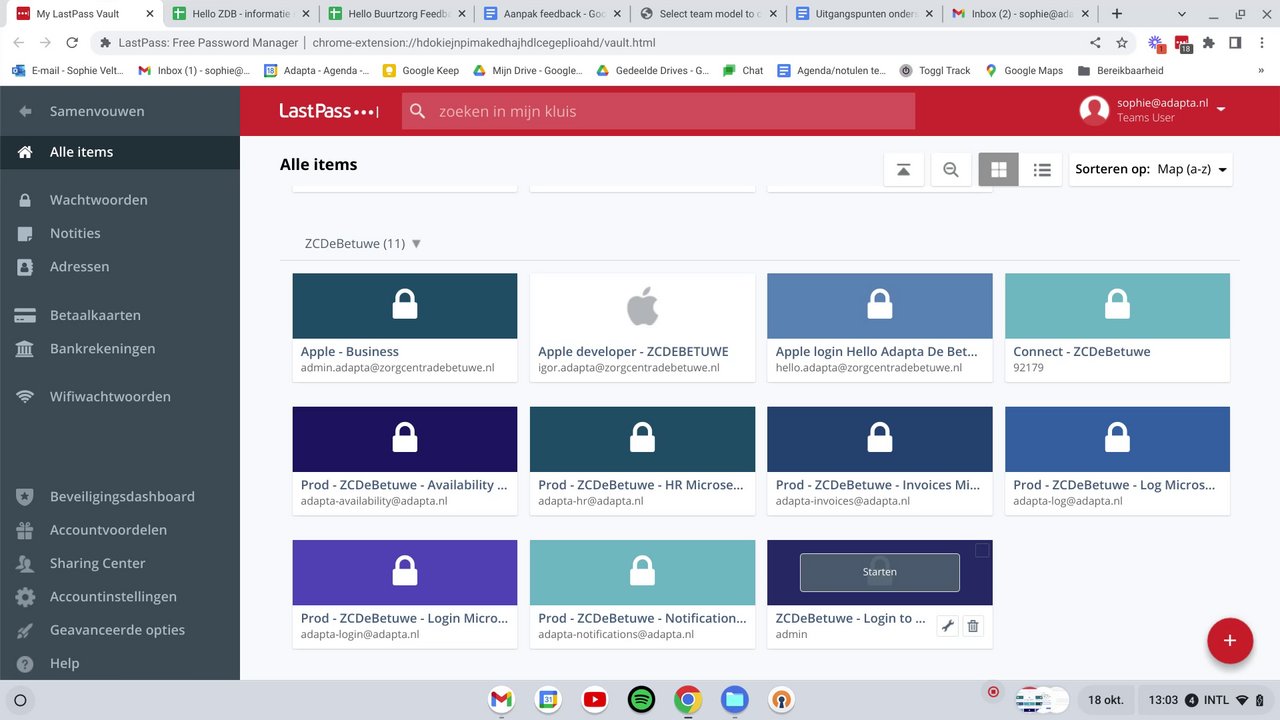The width and height of the screenshot is (1280, 720).
Task: Open Geavanceerde opties rocket icon
Action: (26, 630)
